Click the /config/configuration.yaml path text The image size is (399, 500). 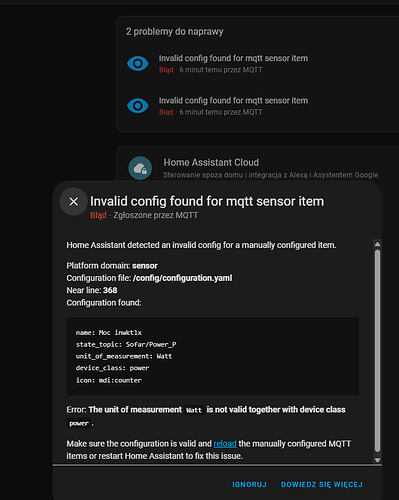pos(182,278)
